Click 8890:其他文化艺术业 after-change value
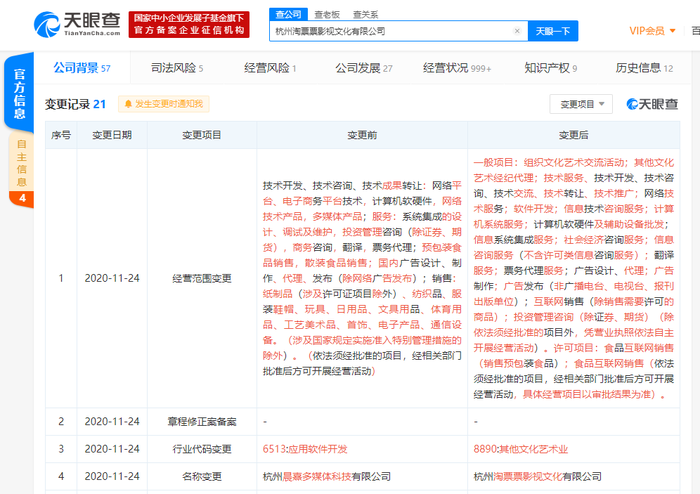Screen dimensions: 700x494 pos(521,449)
